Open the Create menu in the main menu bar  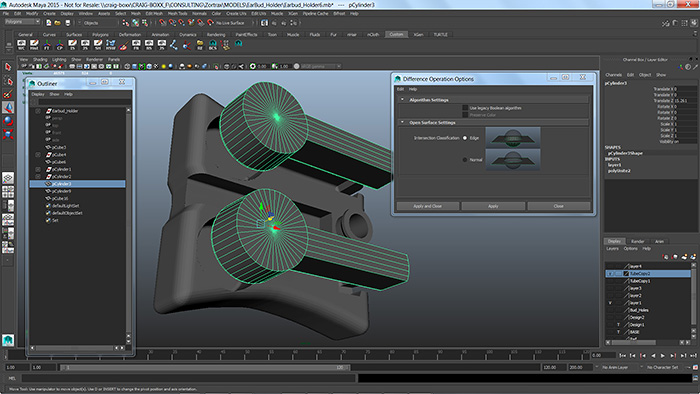[x=50, y=13]
